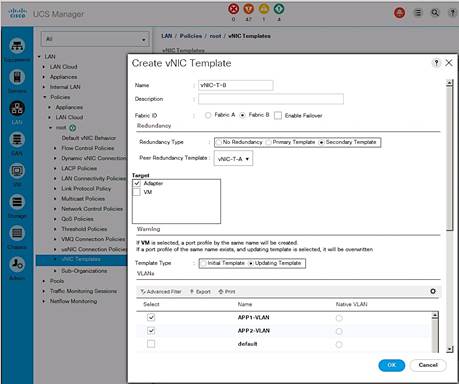Click the help icon in the top header
Image resolution: width=459 pixels, height=384 pixels.
[x=452, y=13]
